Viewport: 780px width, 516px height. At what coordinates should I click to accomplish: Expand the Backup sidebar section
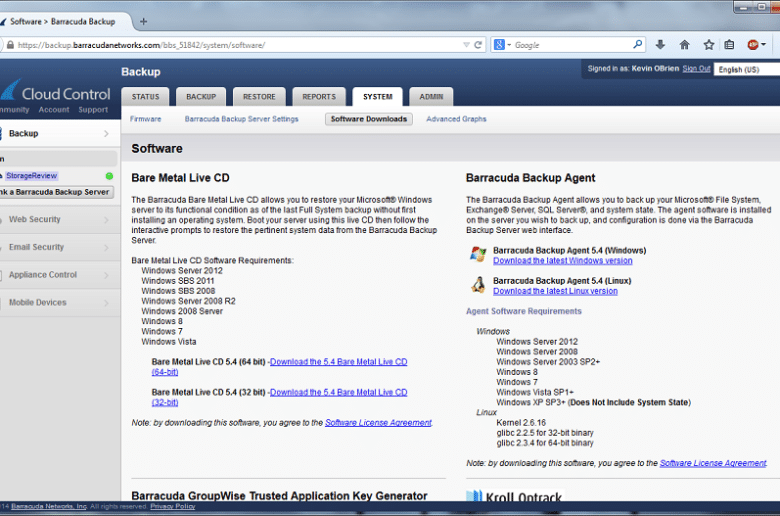tap(60, 133)
